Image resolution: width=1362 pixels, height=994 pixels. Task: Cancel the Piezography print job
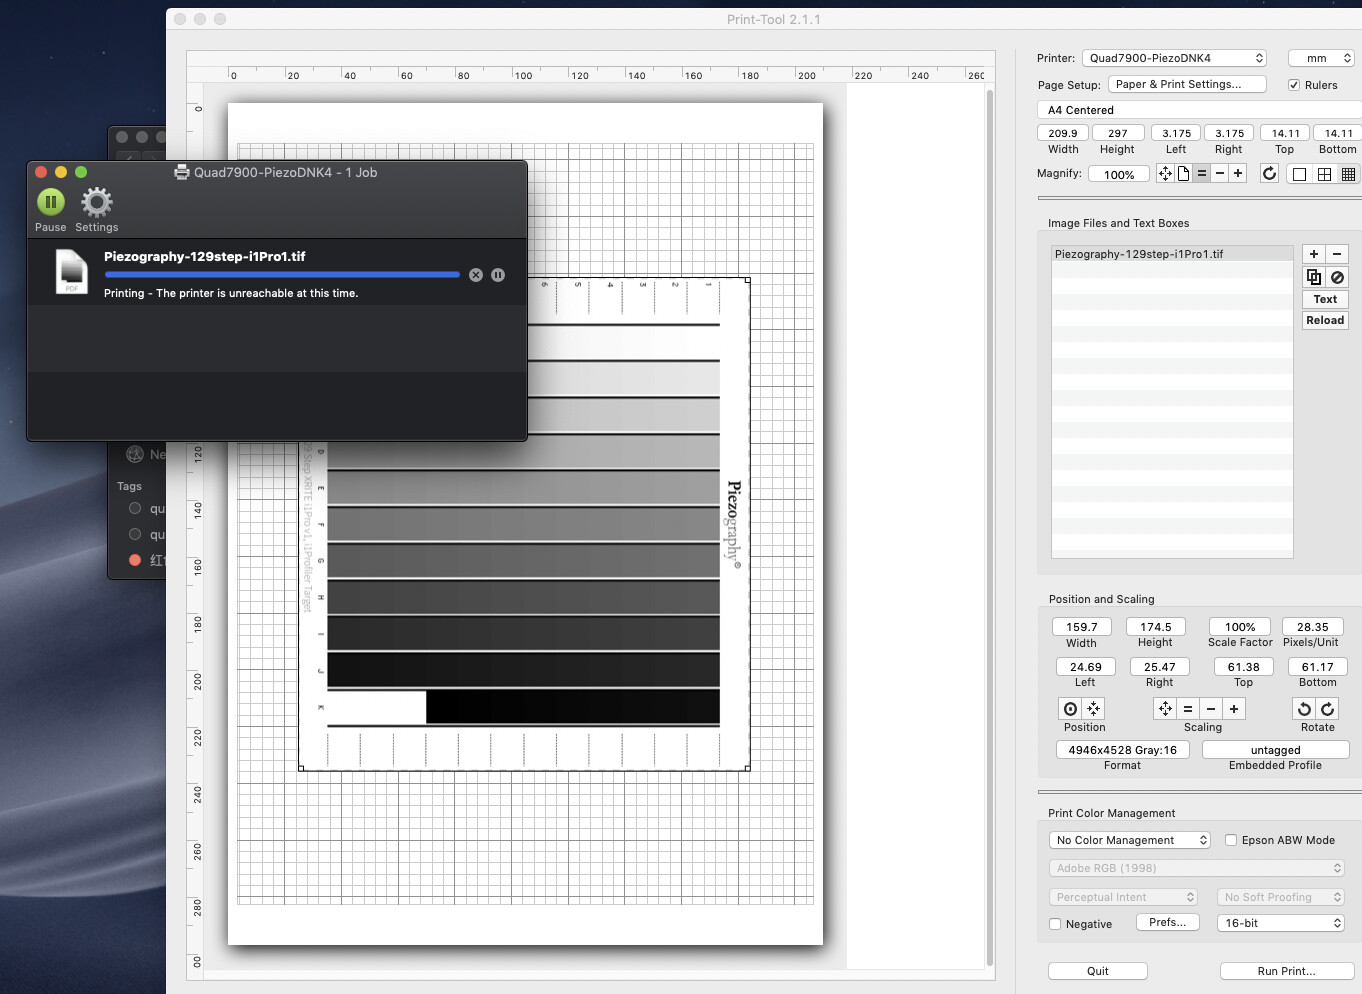[x=476, y=275]
